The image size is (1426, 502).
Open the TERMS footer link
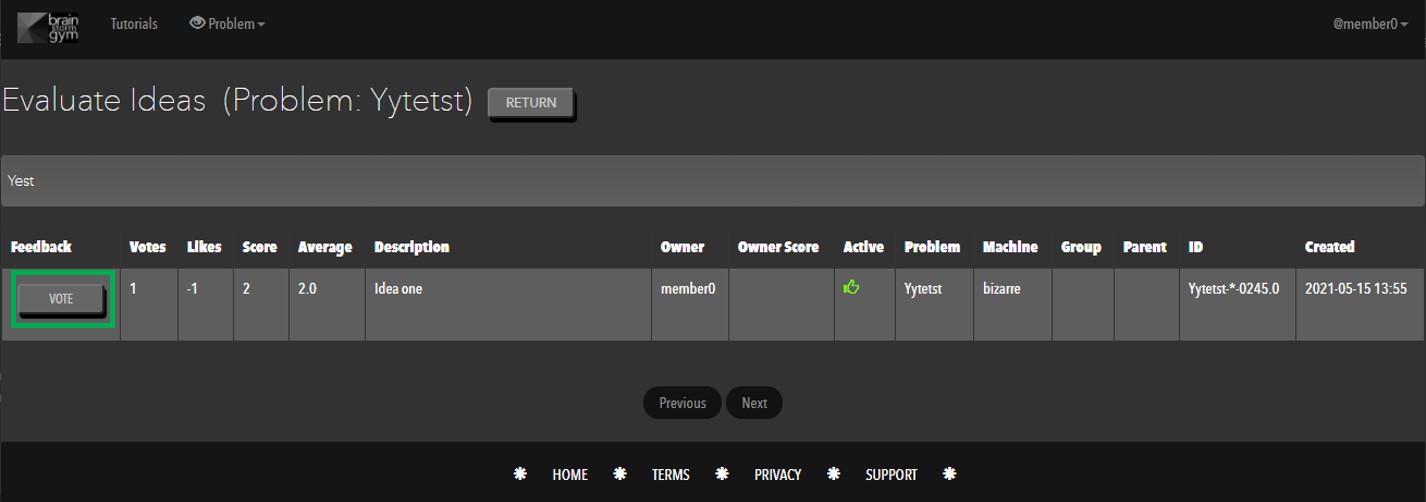pos(671,475)
